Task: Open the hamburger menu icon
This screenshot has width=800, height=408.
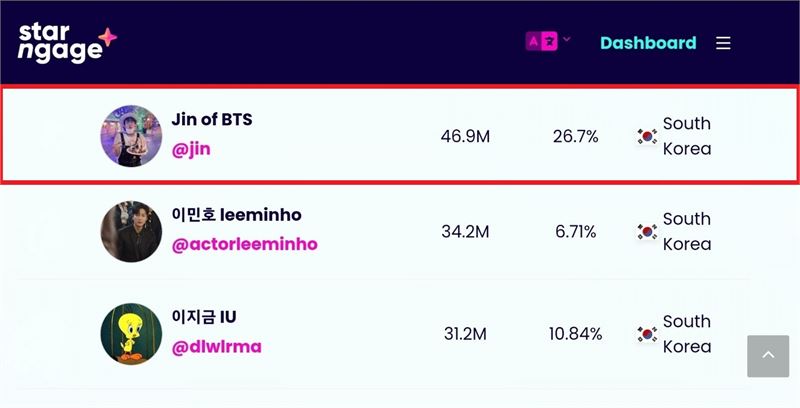Action: (x=723, y=43)
